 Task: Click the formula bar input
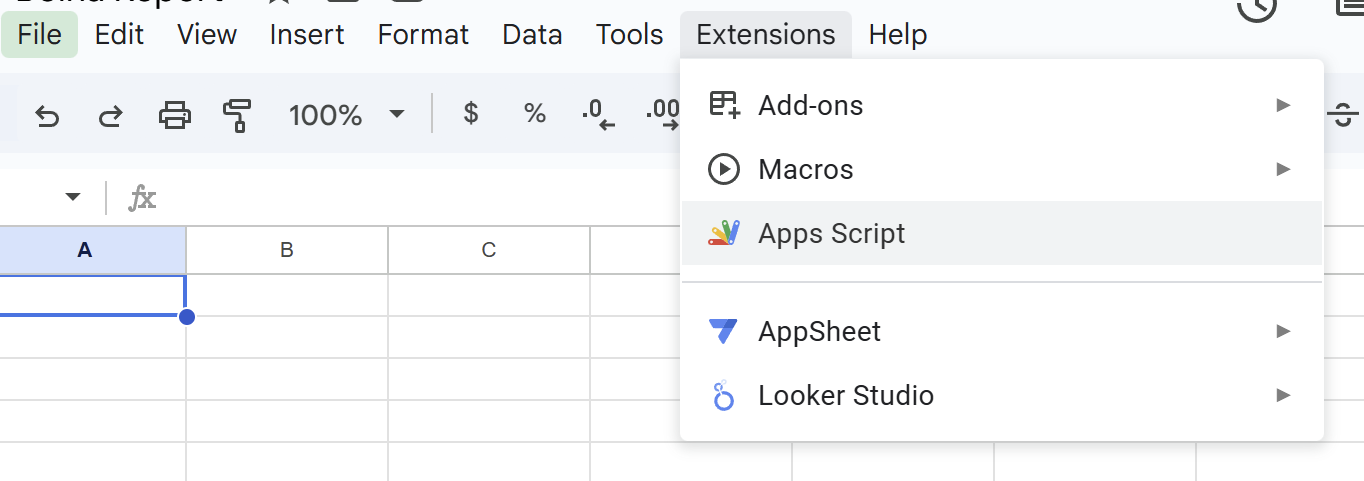[x=420, y=198]
